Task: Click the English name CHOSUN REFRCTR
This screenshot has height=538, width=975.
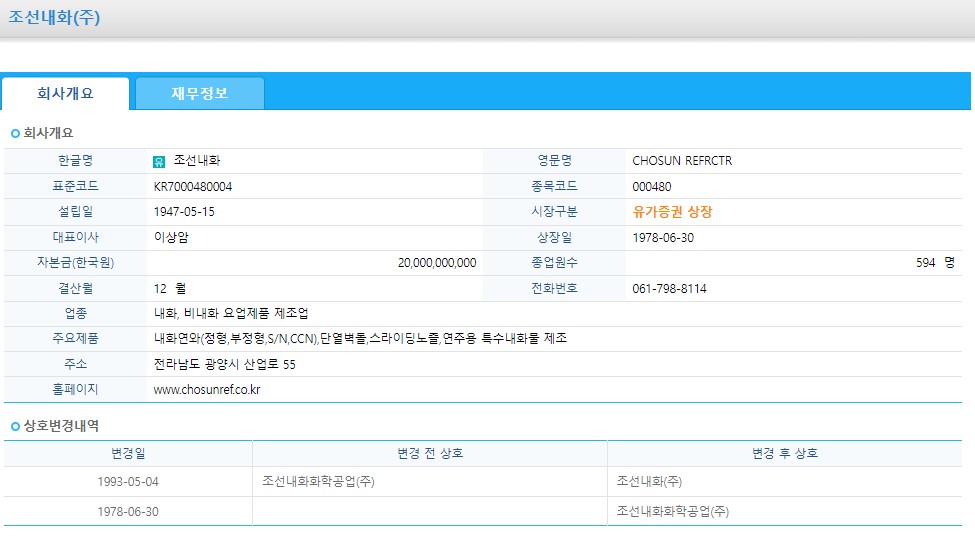Action: point(682,160)
